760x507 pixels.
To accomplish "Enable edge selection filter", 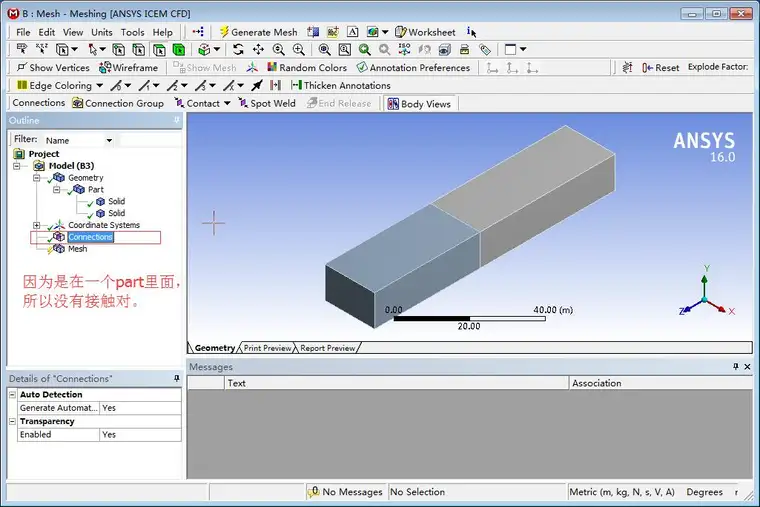I will click(x=139, y=49).
